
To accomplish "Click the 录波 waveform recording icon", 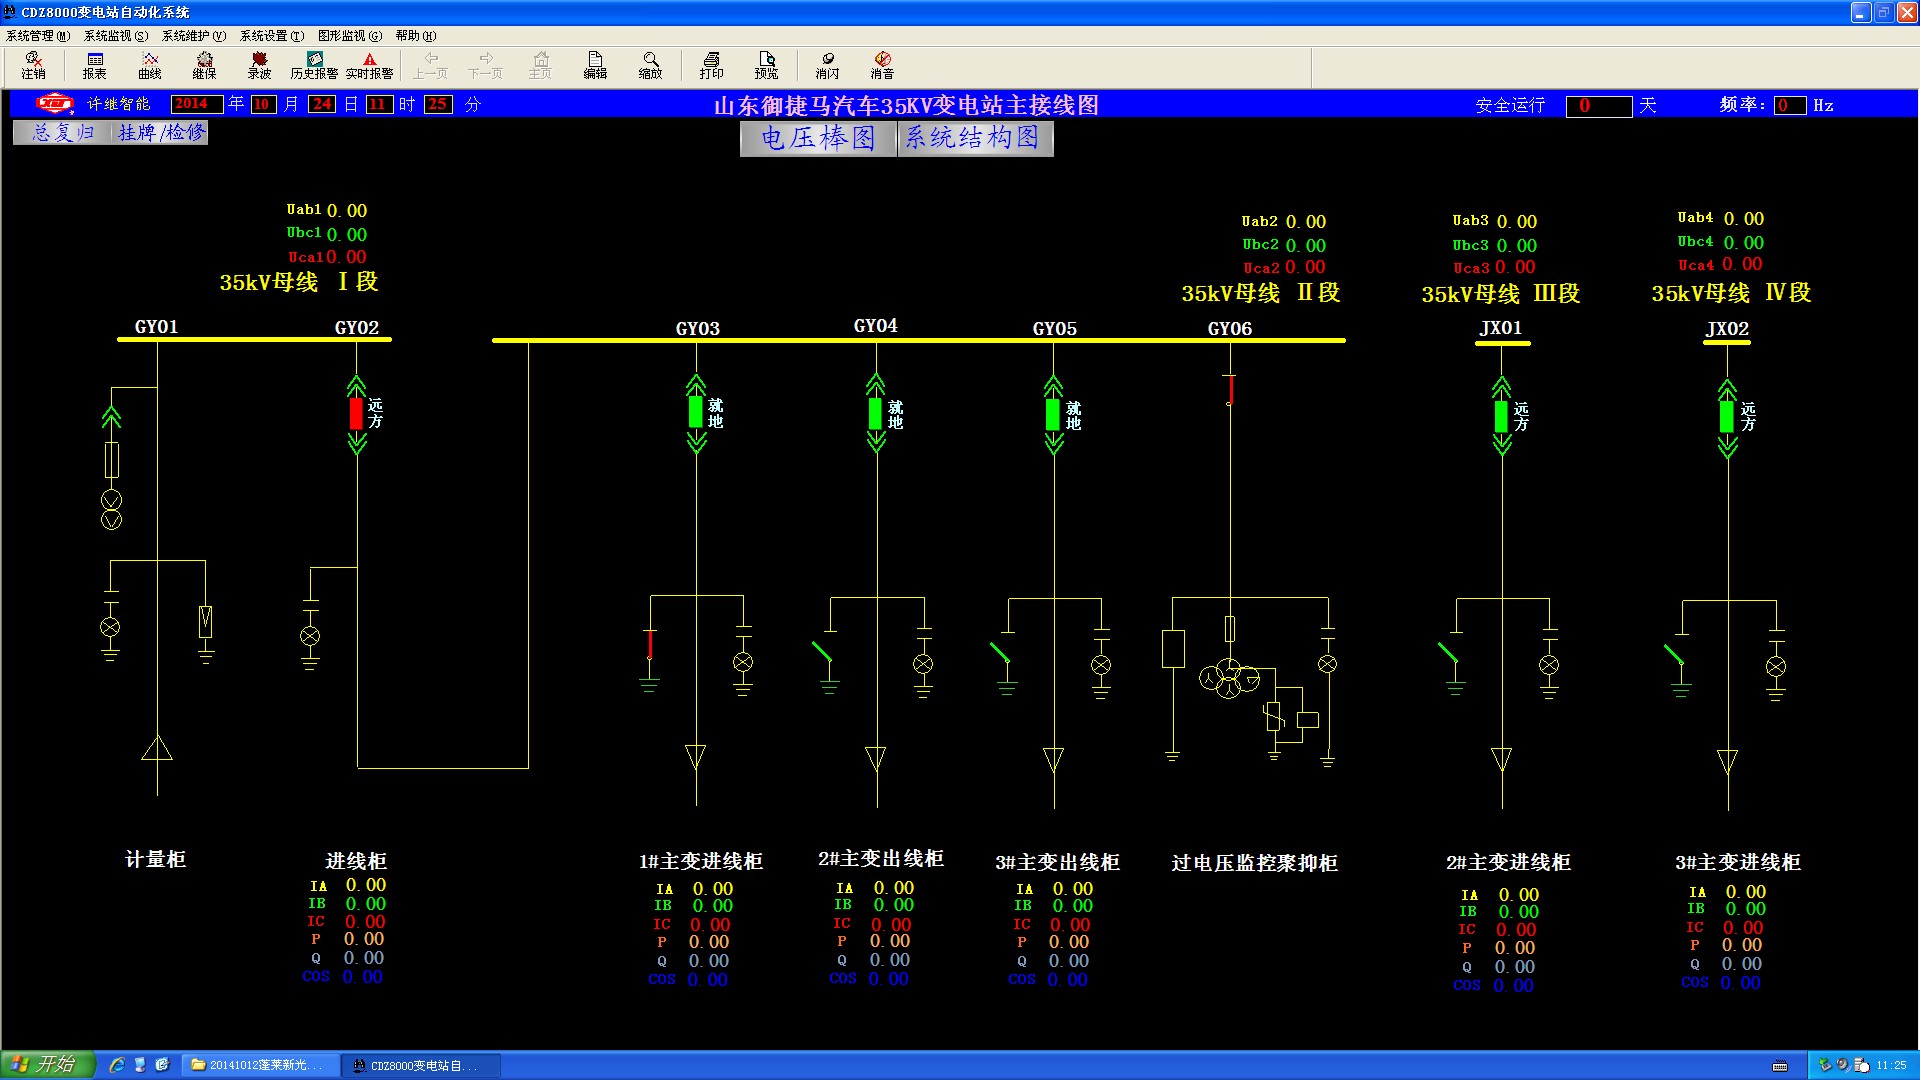I will pos(259,65).
